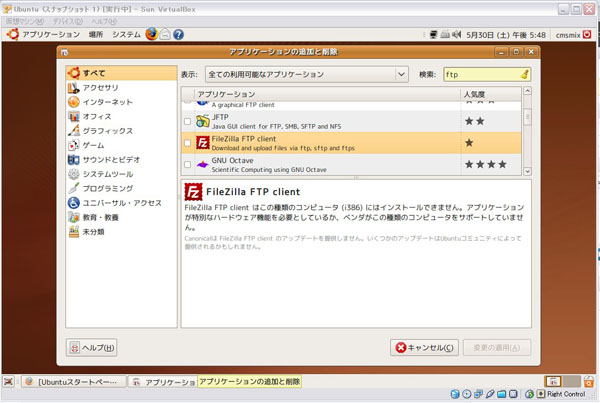Tick the JFTP checkbox

coord(188,121)
